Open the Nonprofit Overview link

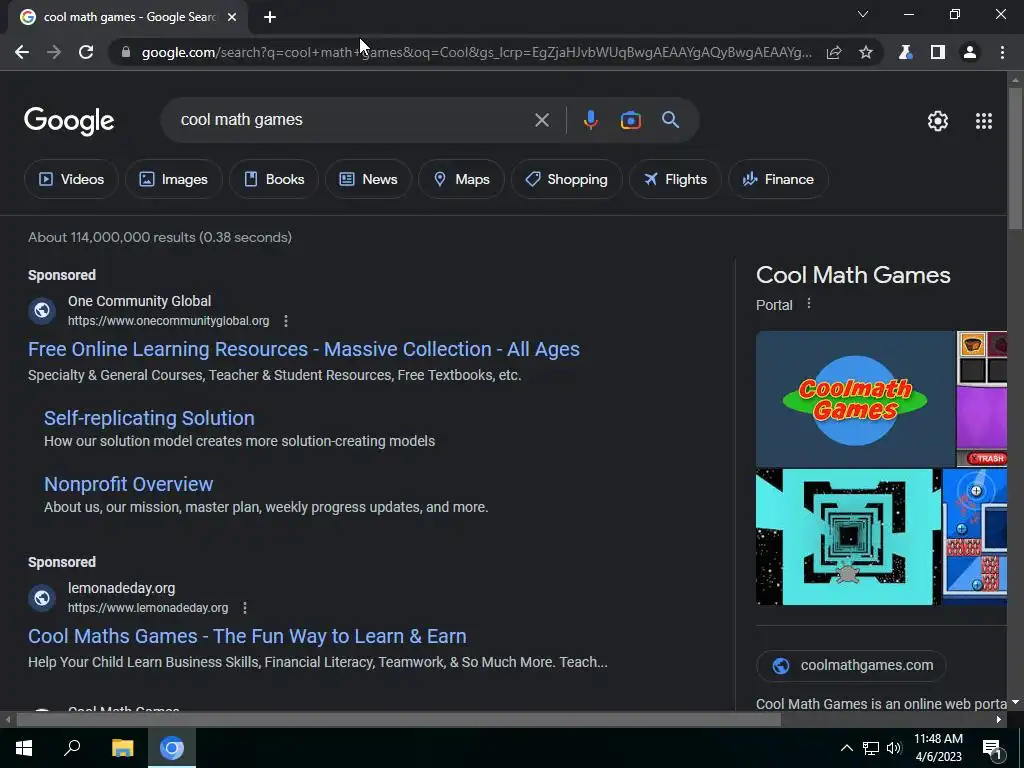(129, 484)
